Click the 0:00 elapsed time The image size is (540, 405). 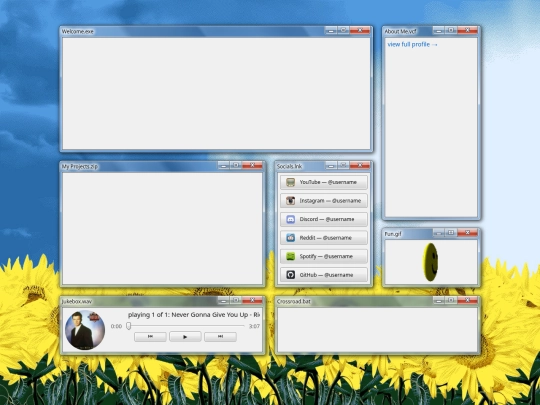[x=116, y=326]
